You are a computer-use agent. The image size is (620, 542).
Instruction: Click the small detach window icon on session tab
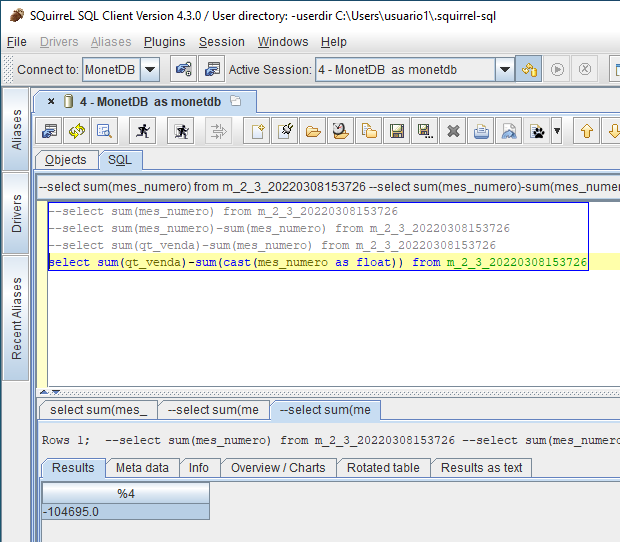point(236,100)
